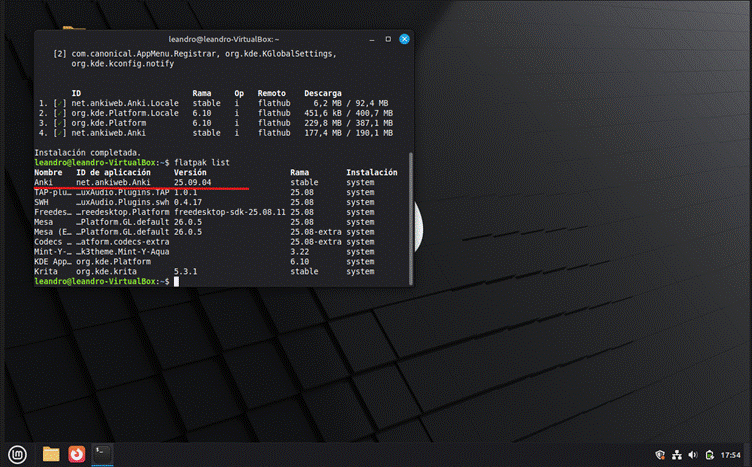Click the typed command 'flatpak list'
This screenshot has height=467, width=752.
[x=202, y=163]
